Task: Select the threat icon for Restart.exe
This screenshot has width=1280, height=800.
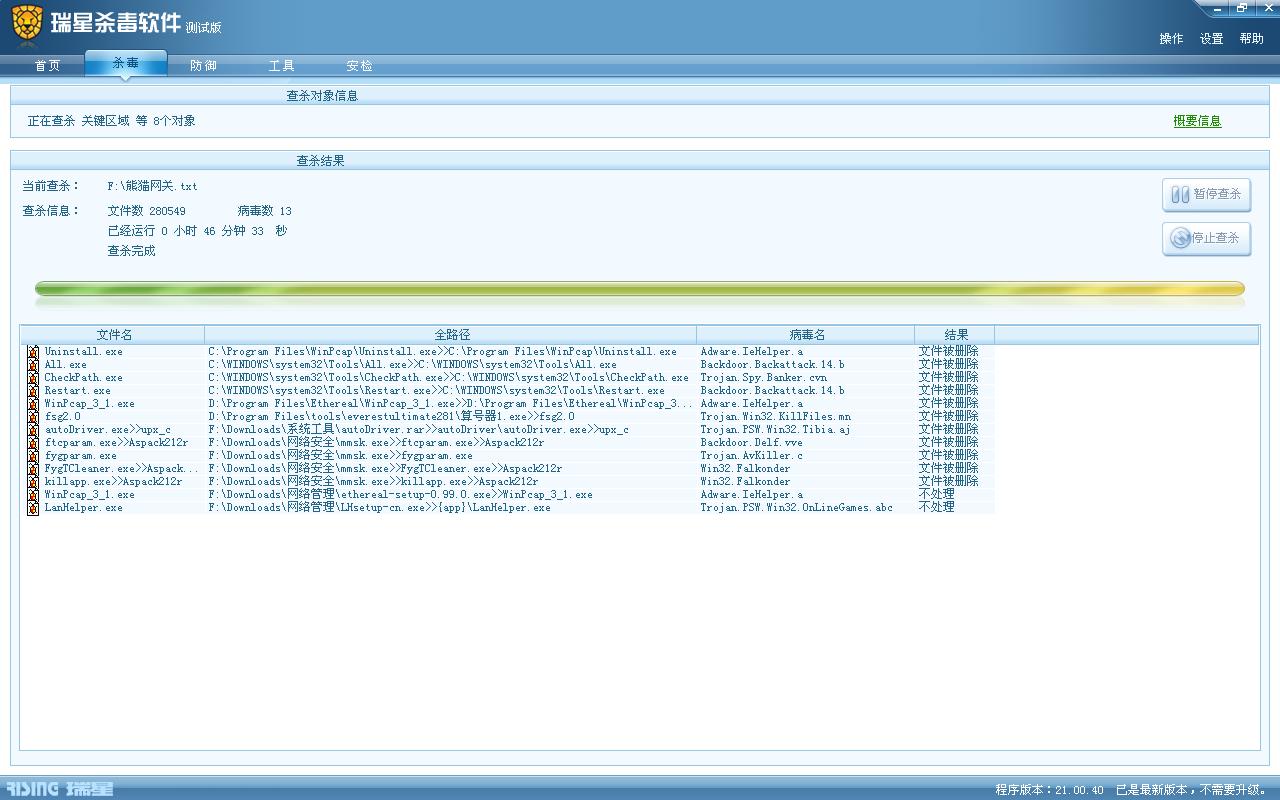Action: [x=33, y=391]
